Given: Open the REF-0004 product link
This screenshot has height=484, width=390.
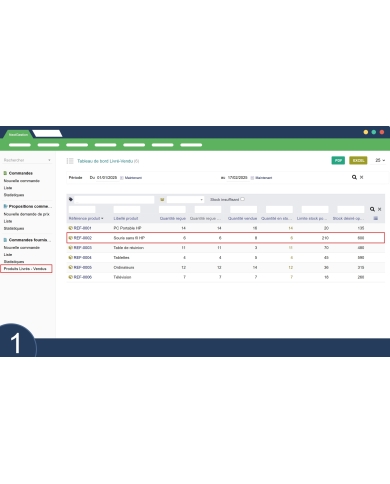Looking at the screenshot, I should tap(83, 257).
